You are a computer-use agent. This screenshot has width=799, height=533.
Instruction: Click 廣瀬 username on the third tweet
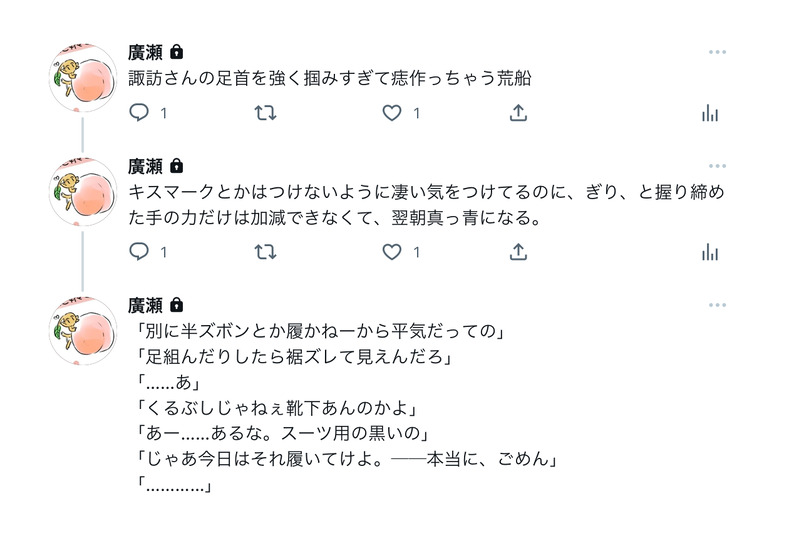pos(146,305)
